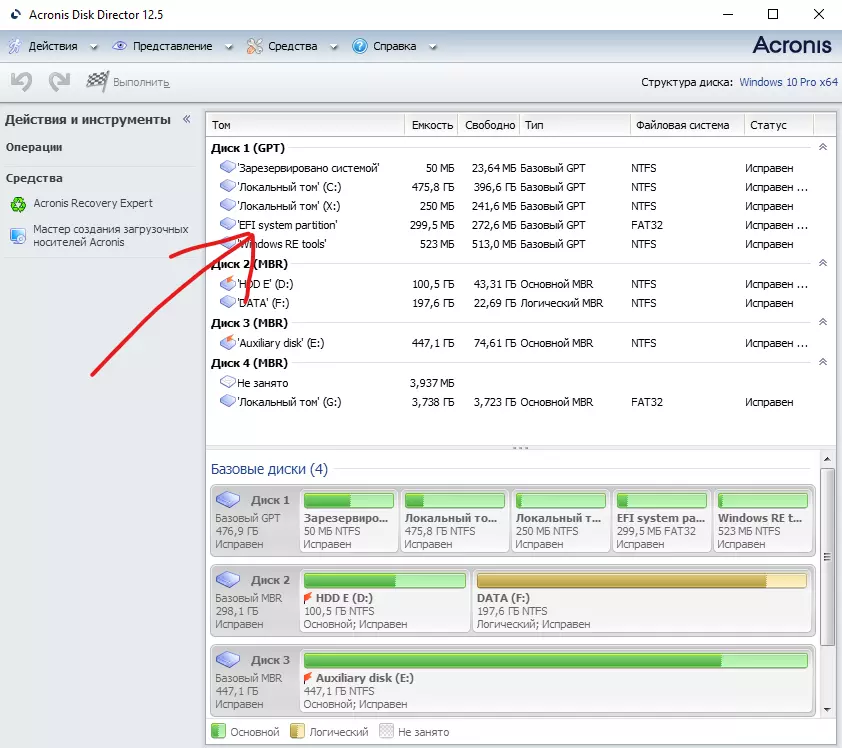Image resolution: width=842 pixels, height=748 pixels.
Task: Collapse the Действия и инструменты side panel
Action: pyautogui.click(x=187, y=119)
